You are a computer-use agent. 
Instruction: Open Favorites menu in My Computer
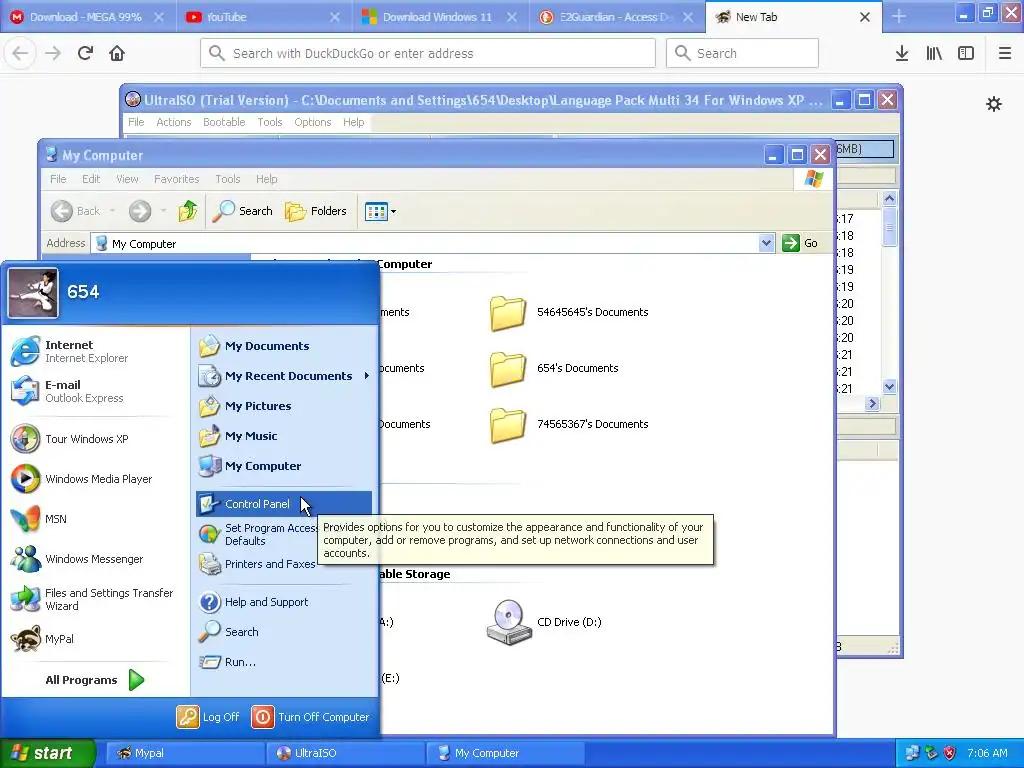click(176, 179)
